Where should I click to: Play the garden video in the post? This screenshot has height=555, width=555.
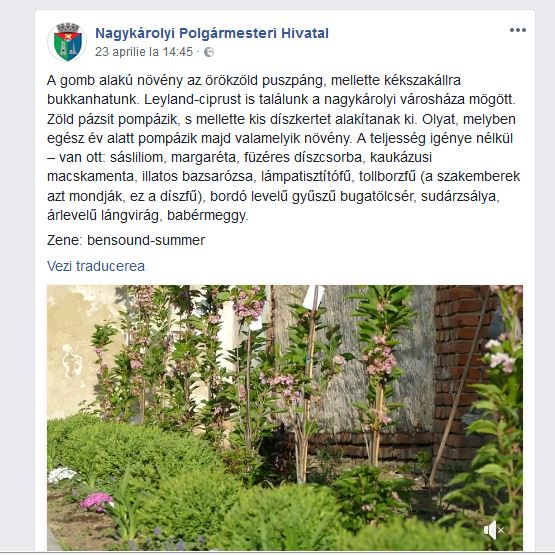pos(285,418)
